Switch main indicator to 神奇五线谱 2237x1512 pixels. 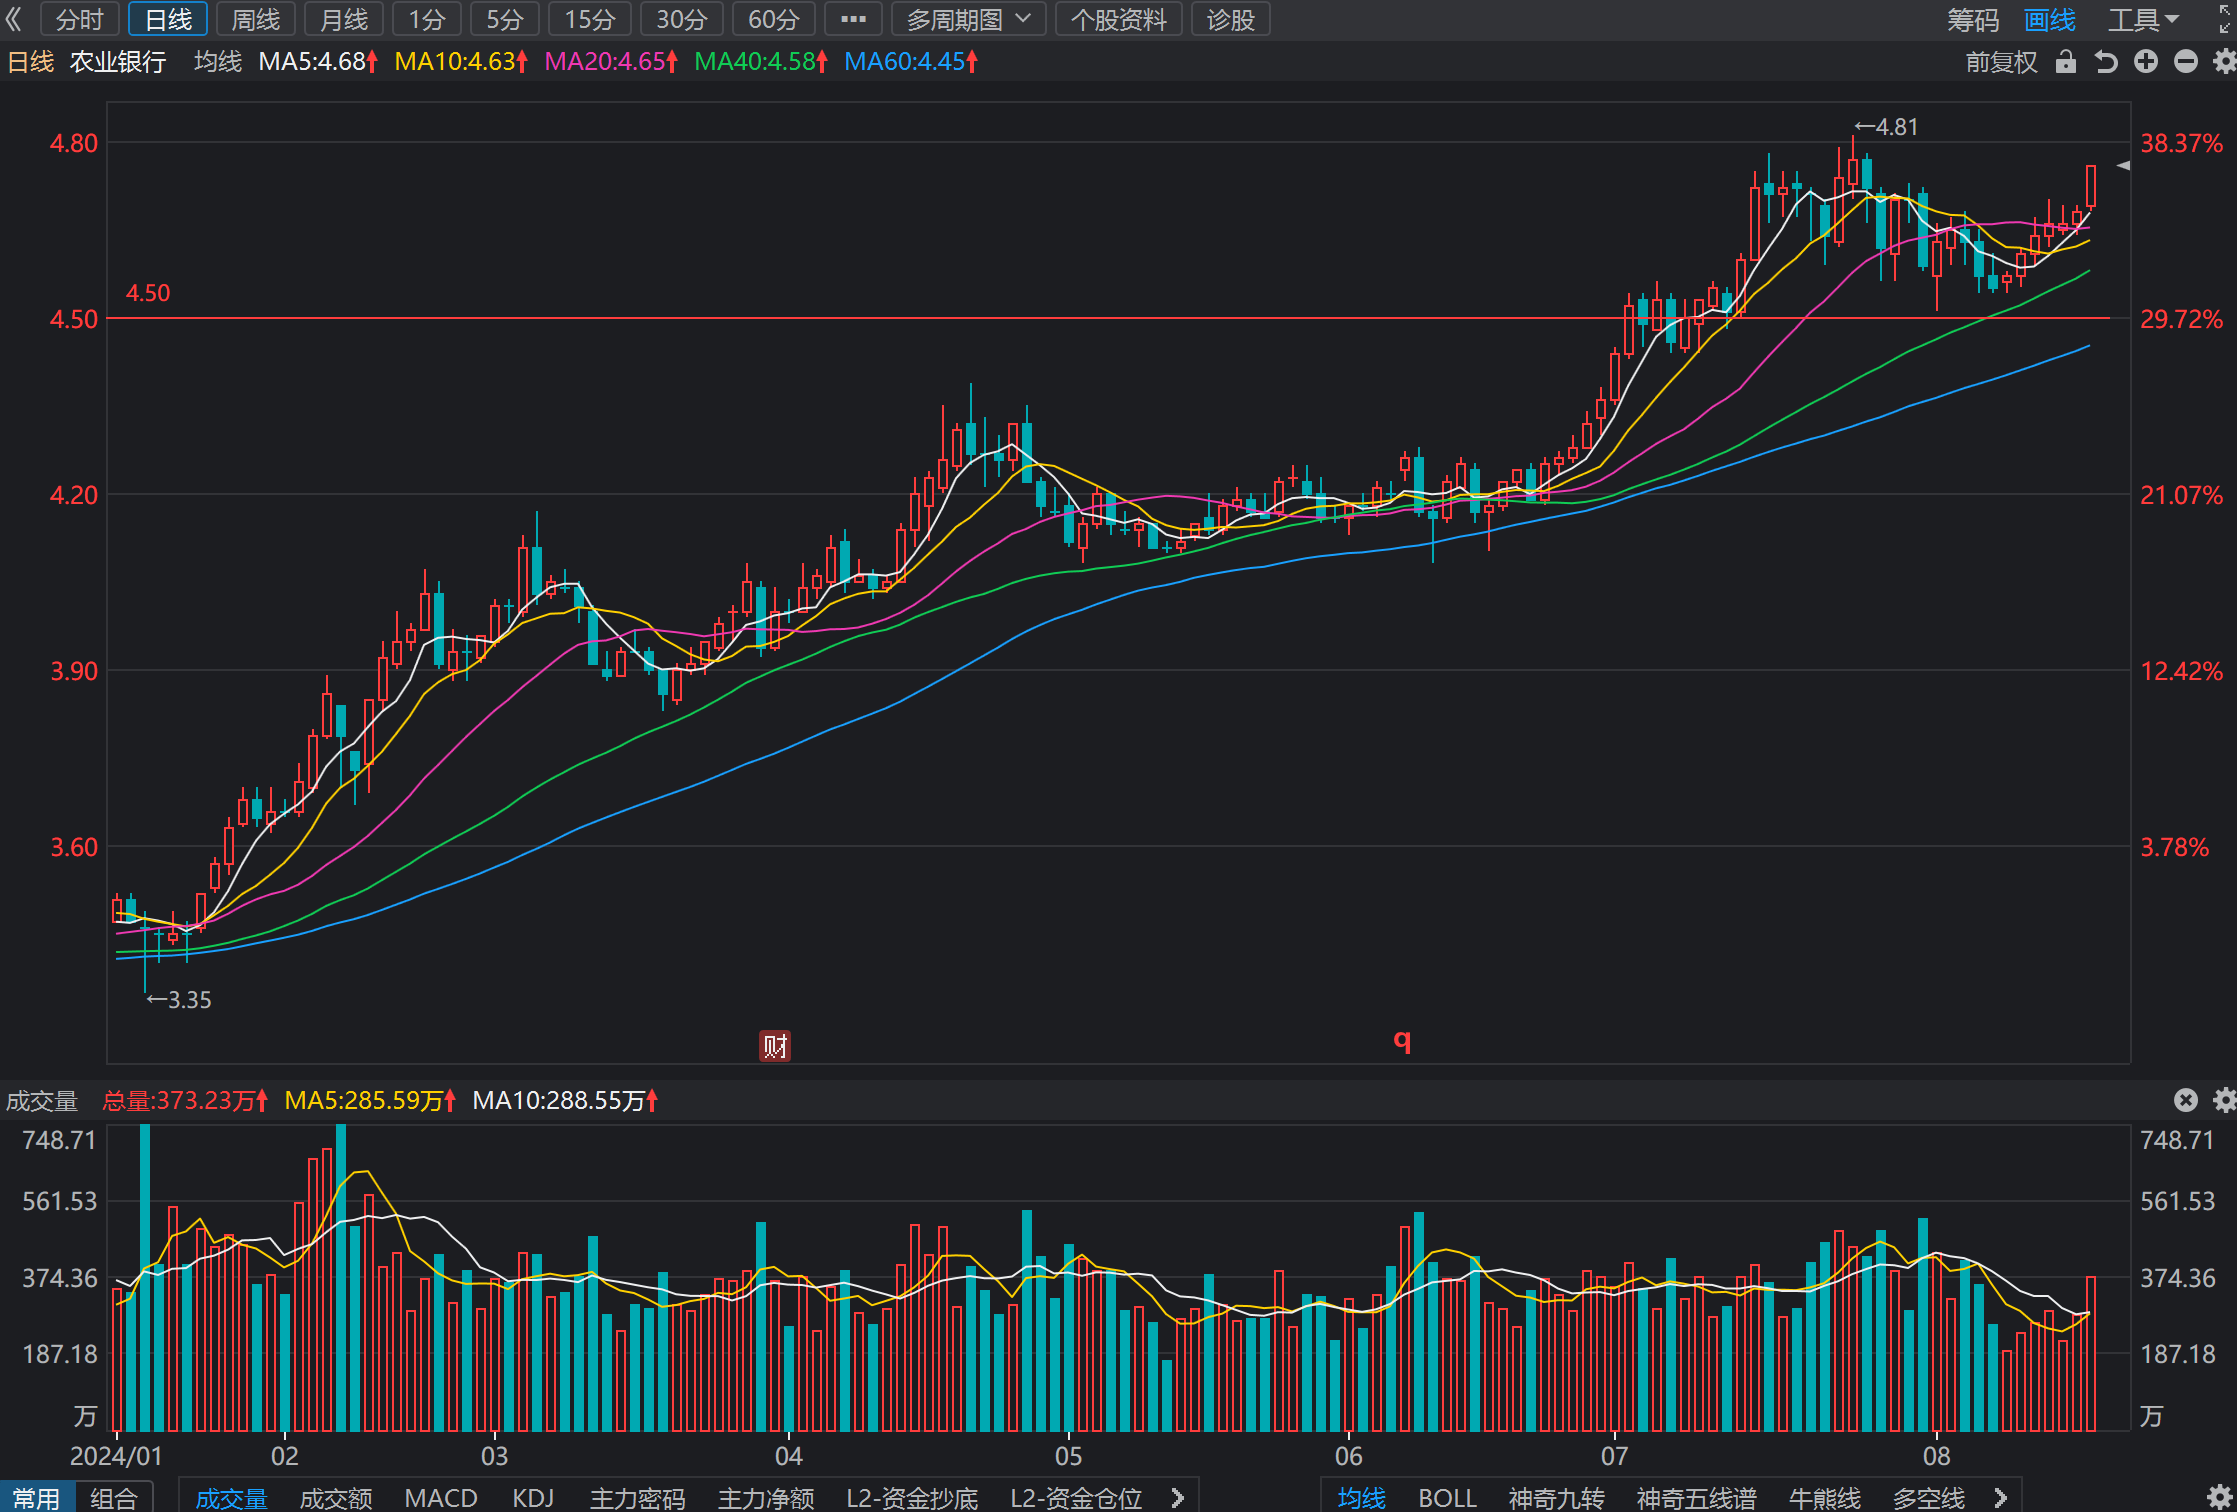1696,1497
